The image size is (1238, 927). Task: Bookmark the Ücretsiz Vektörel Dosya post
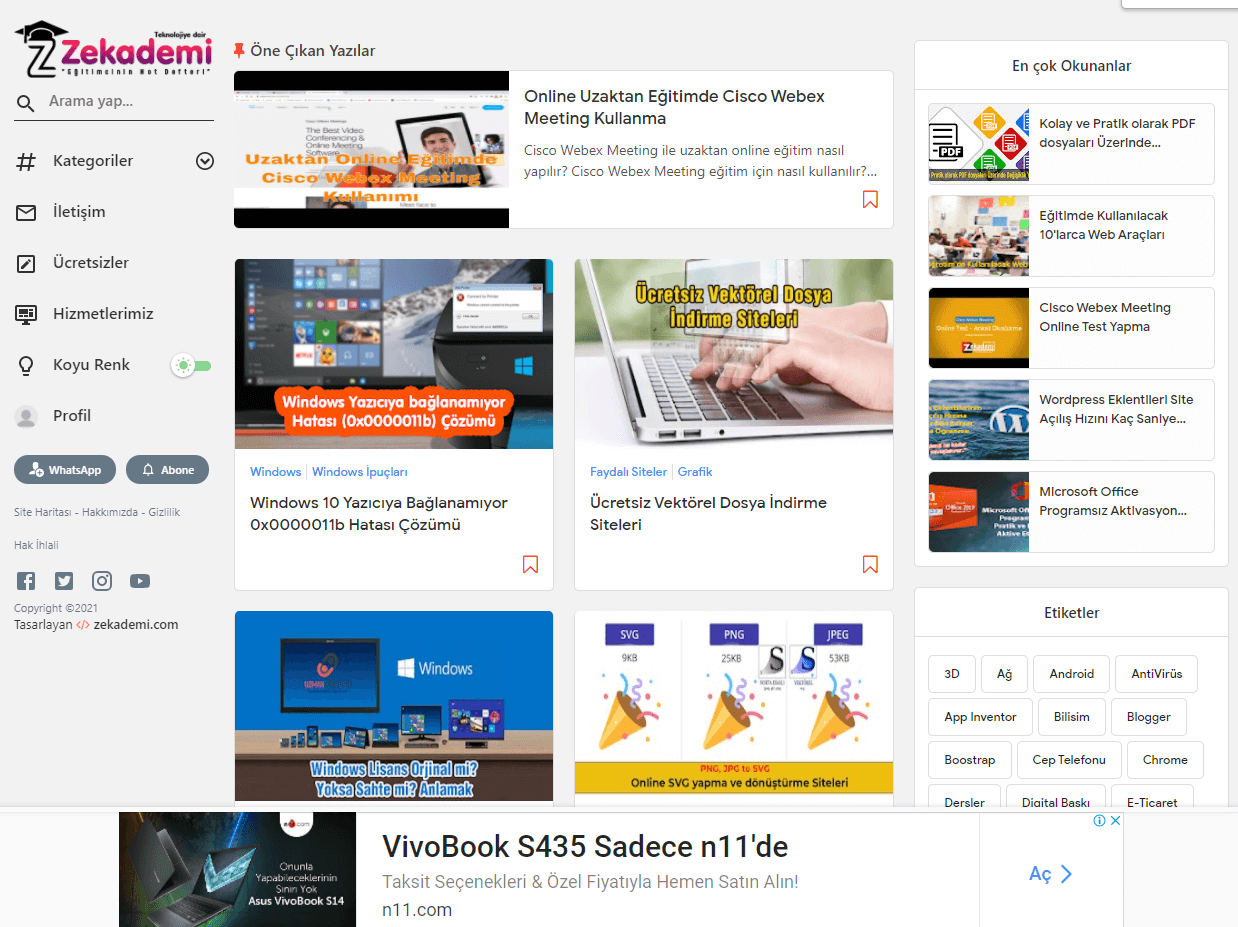(x=870, y=565)
